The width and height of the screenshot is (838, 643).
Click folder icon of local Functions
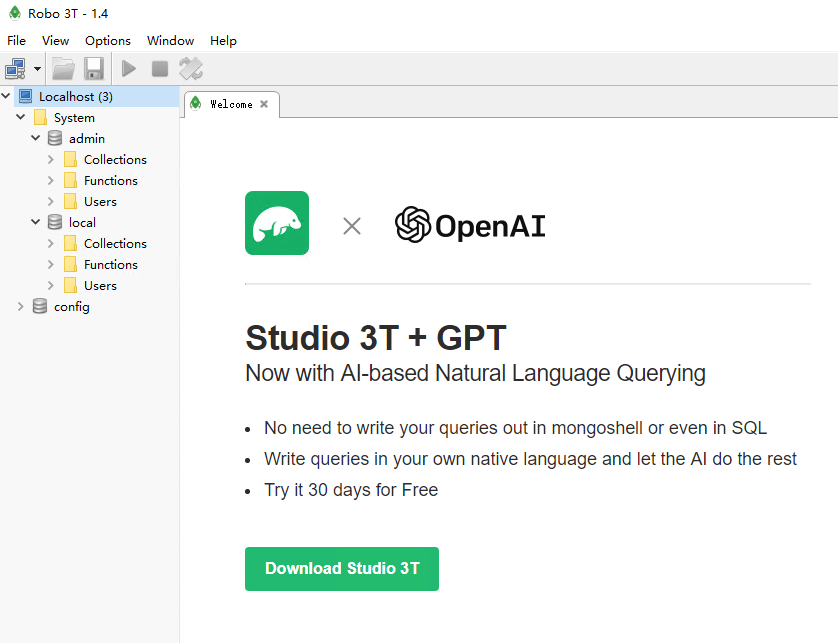(x=70, y=264)
